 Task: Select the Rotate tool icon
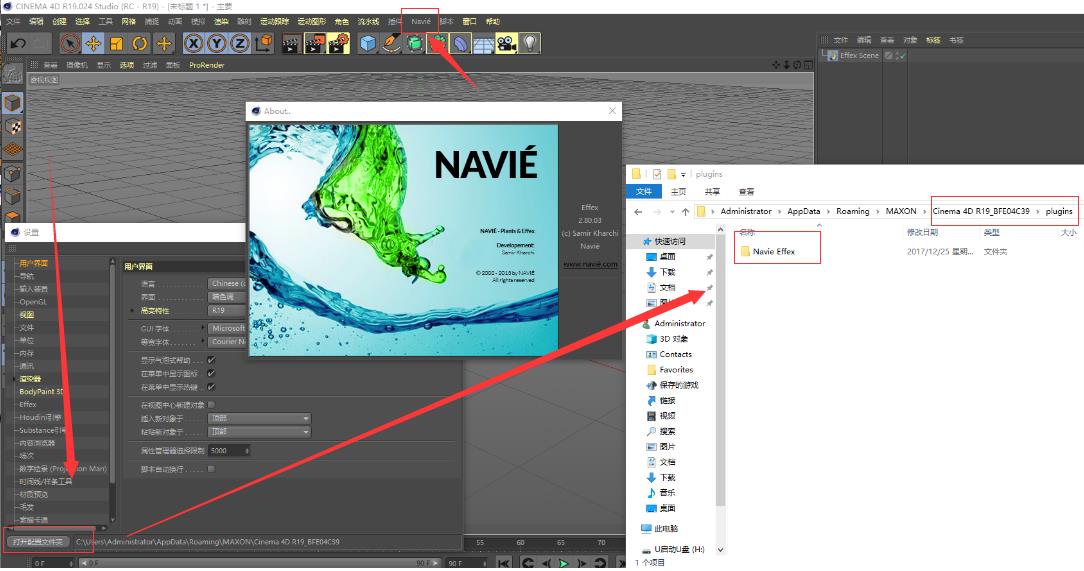click(x=140, y=43)
